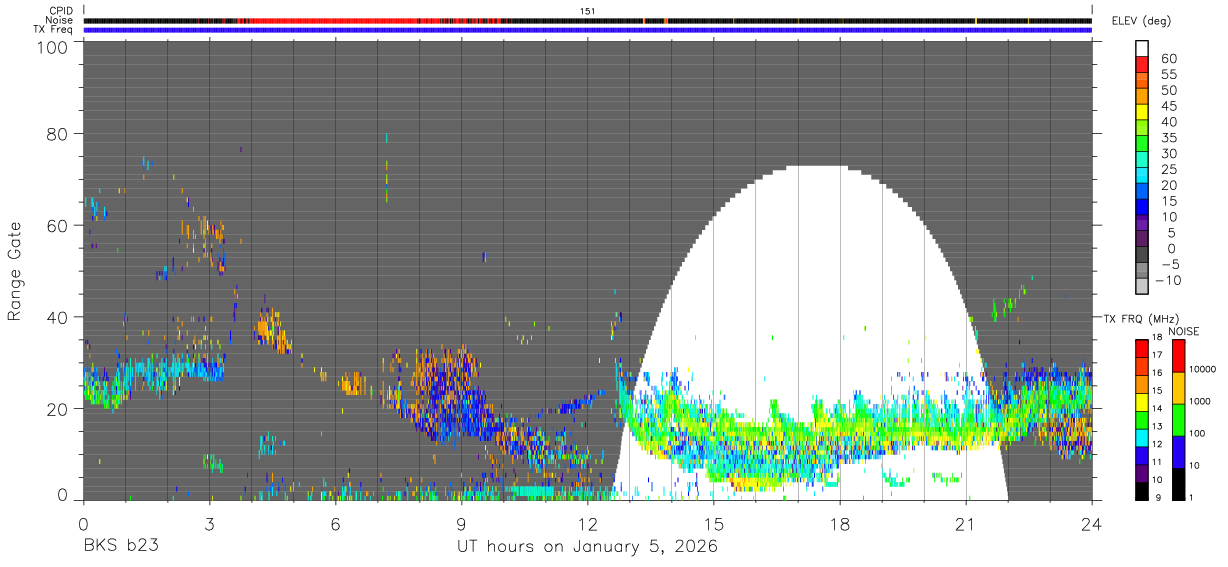
Task: Click the TX frequency legend label 18
Action: pyautogui.click(x=1156, y=338)
